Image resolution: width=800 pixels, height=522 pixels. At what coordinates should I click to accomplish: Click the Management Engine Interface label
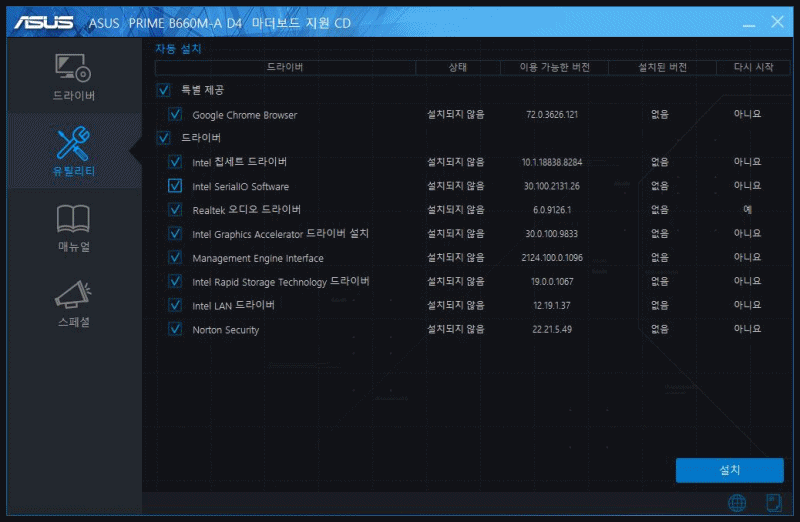tap(258, 258)
